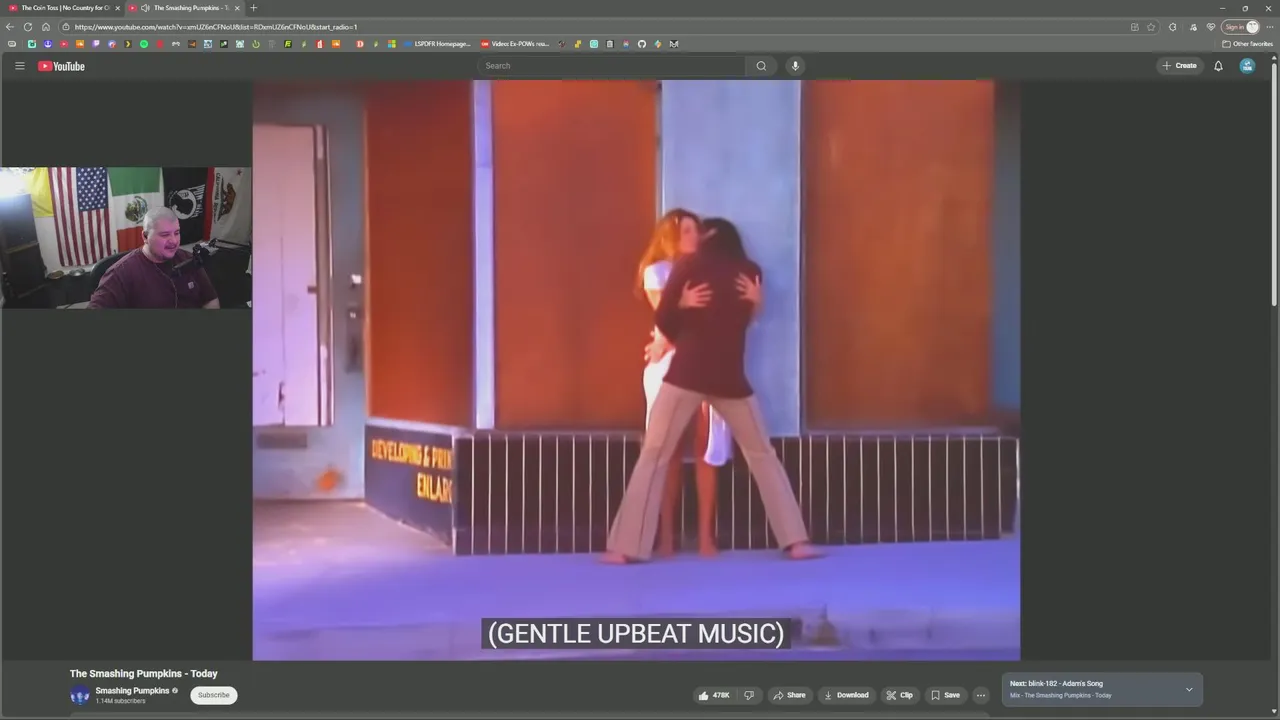Add this page to favorites star
The height and width of the screenshot is (720, 1280).
click(x=1151, y=27)
